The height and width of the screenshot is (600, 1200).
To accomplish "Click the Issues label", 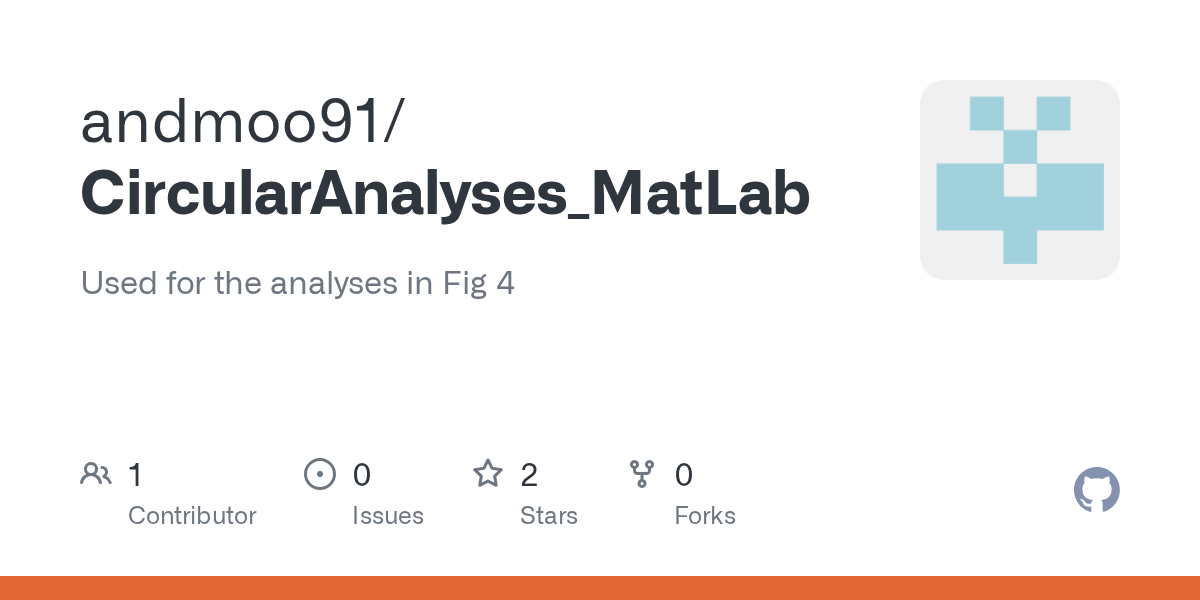I will coord(388,516).
